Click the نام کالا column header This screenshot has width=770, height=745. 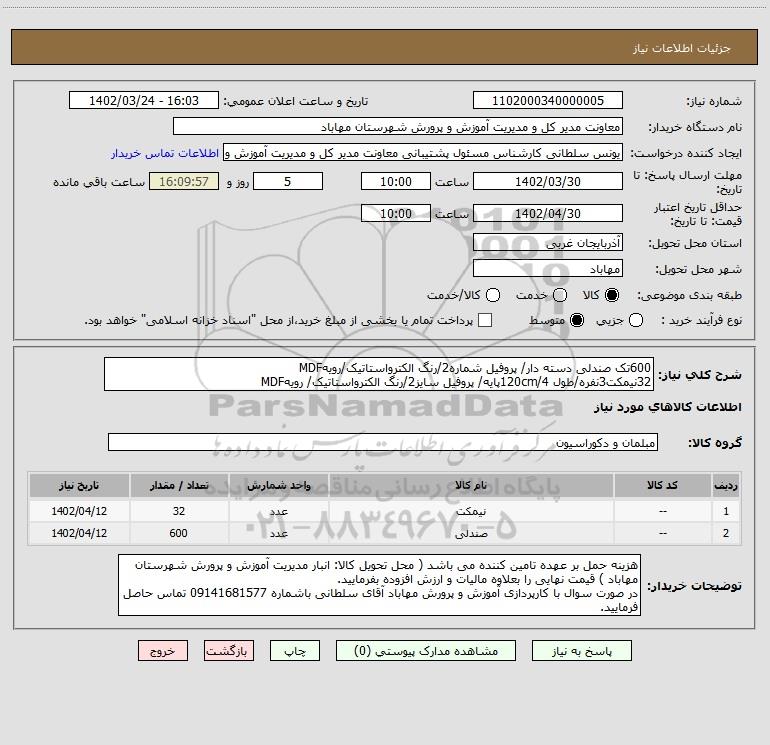pos(471,485)
